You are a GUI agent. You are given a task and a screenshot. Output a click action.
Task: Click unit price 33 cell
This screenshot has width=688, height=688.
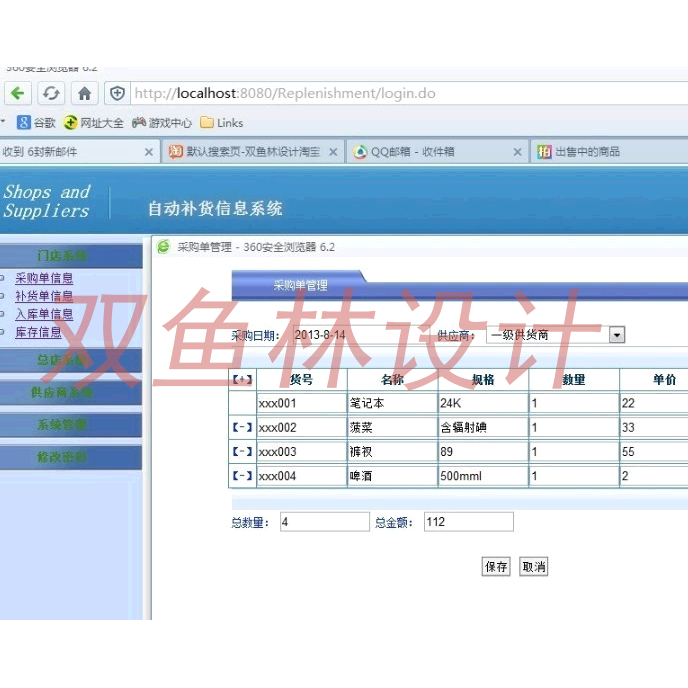[x=654, y=427]
